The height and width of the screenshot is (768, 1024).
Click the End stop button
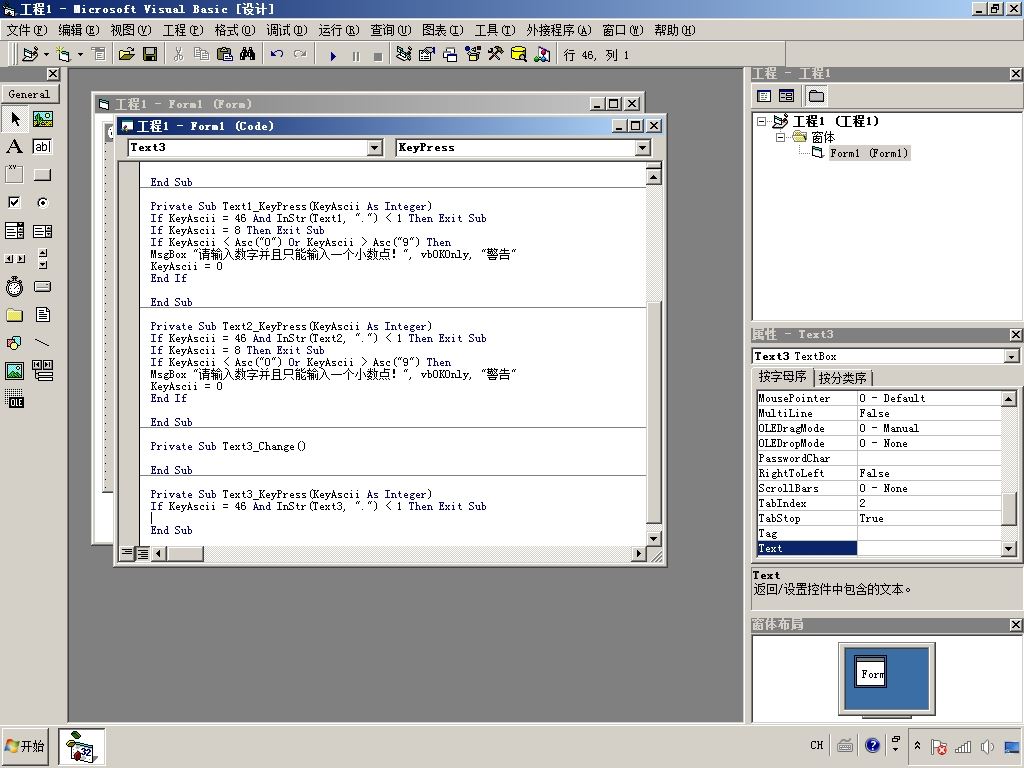pyautogui.click(x=378, y=56)
